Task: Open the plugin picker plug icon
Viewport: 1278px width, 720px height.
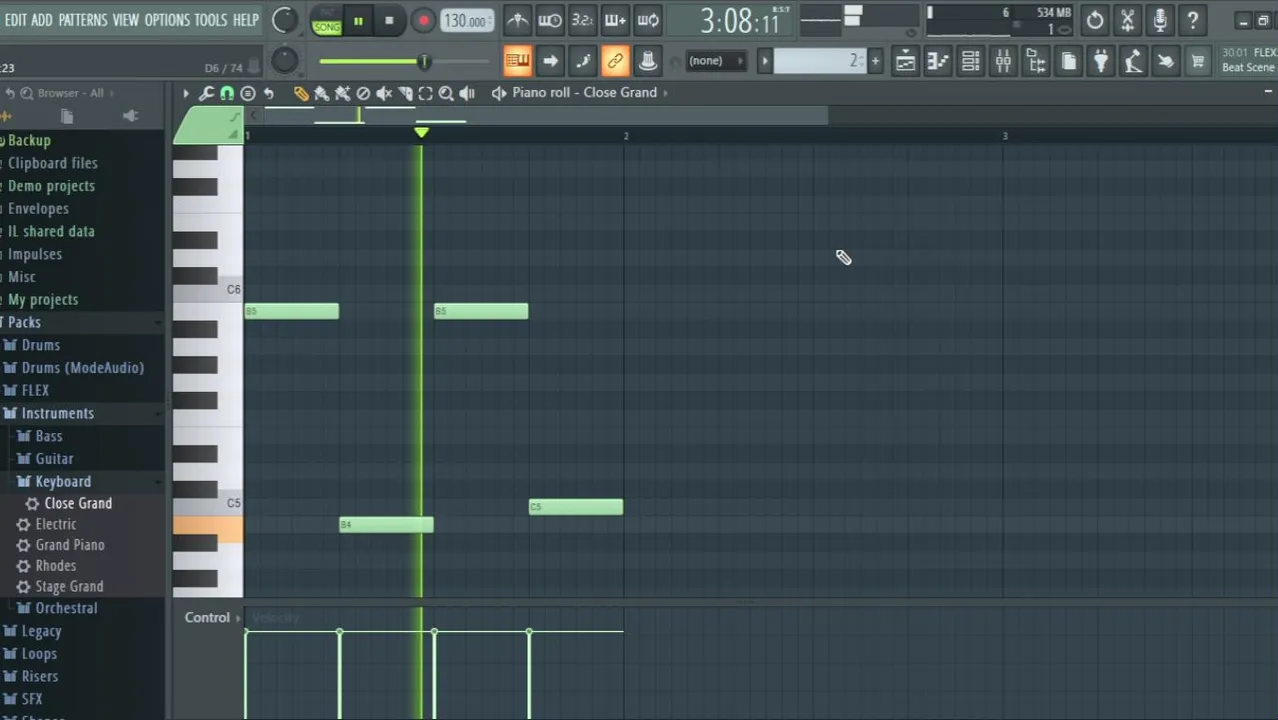Action: pyautogui.click(x=1100, y=62)
